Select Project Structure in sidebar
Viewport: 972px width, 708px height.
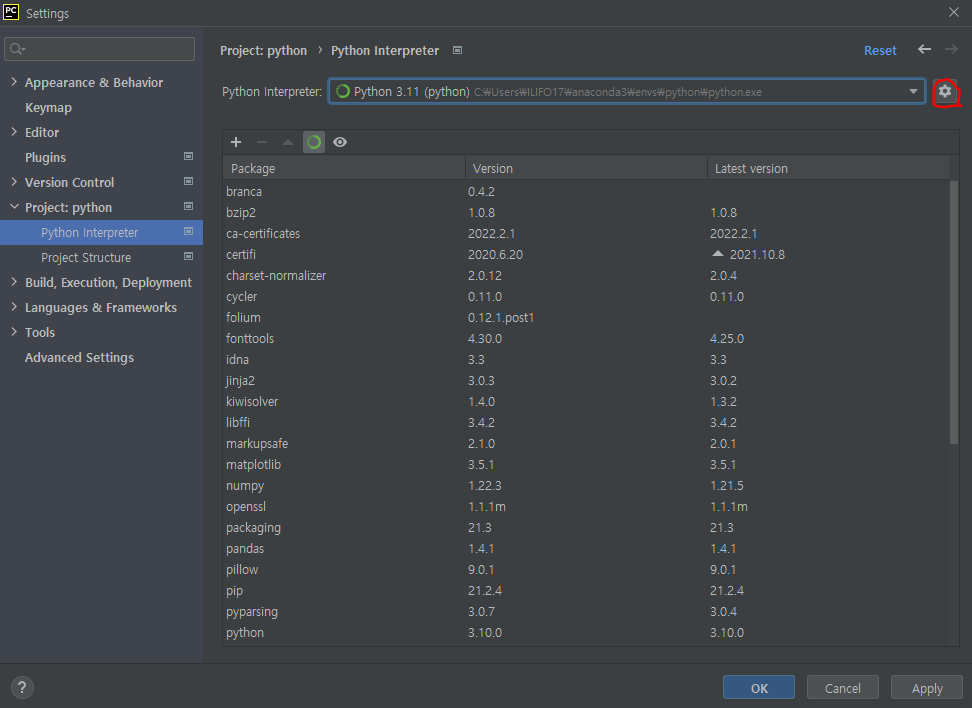pyautogui.click(x=86, y=257)
